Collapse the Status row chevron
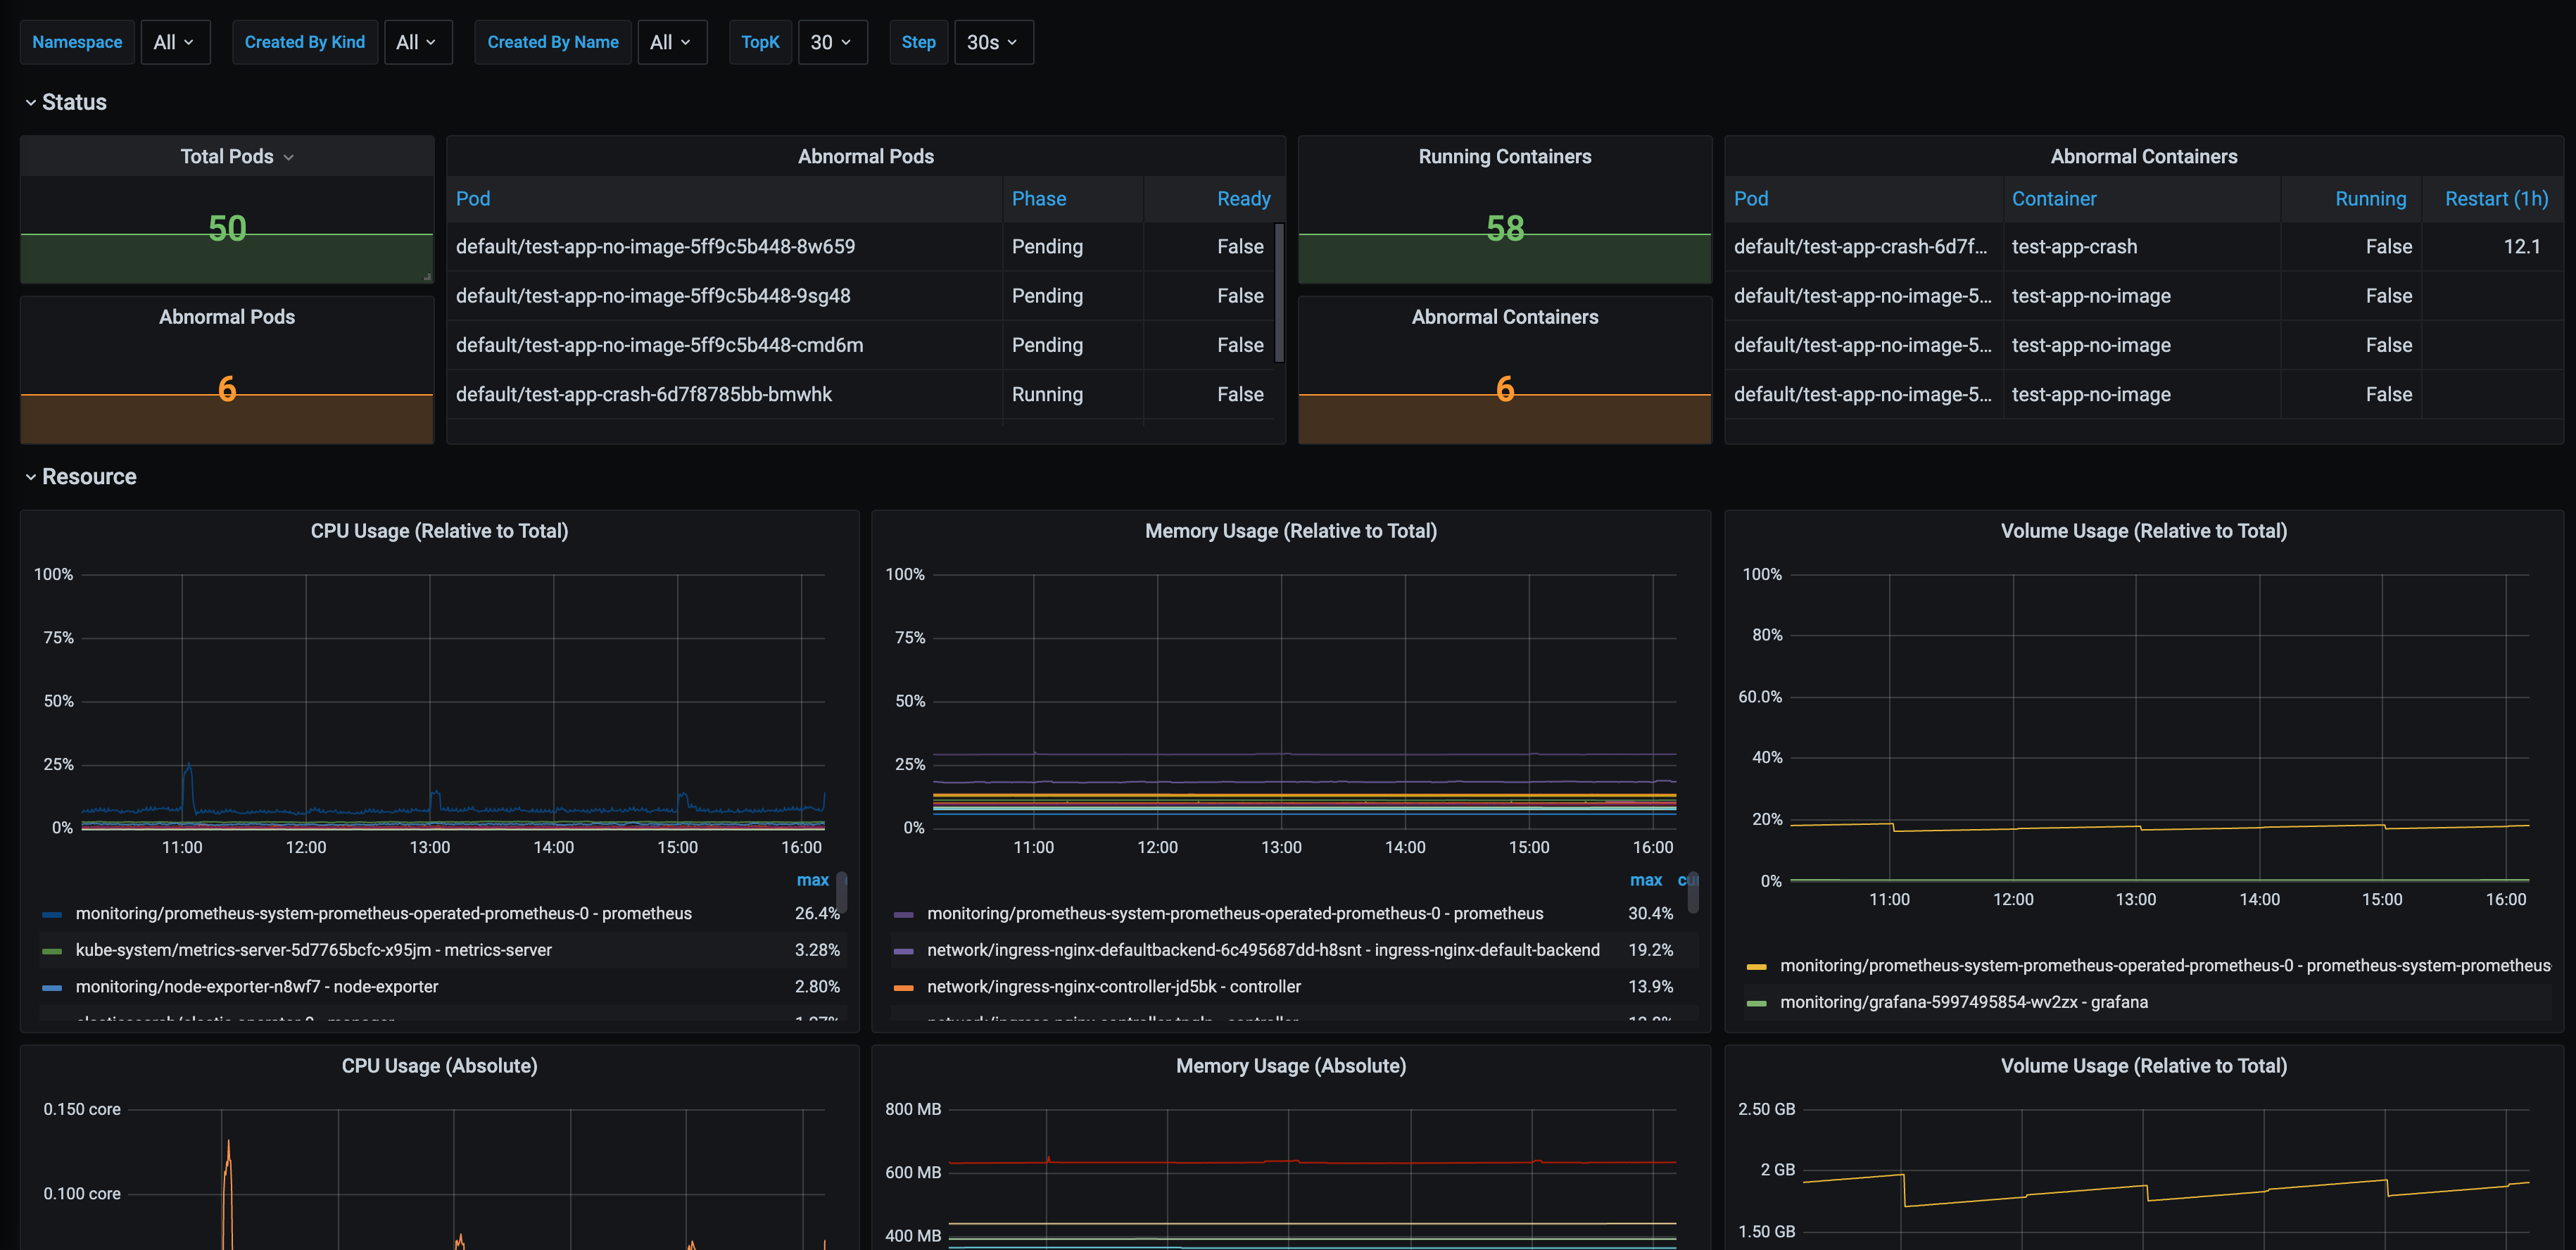 tap(30, 103)
